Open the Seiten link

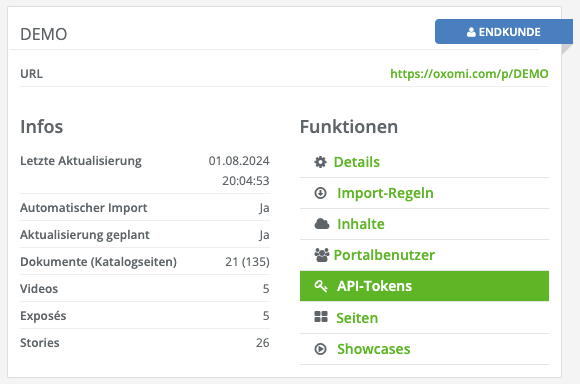point(357,318)
